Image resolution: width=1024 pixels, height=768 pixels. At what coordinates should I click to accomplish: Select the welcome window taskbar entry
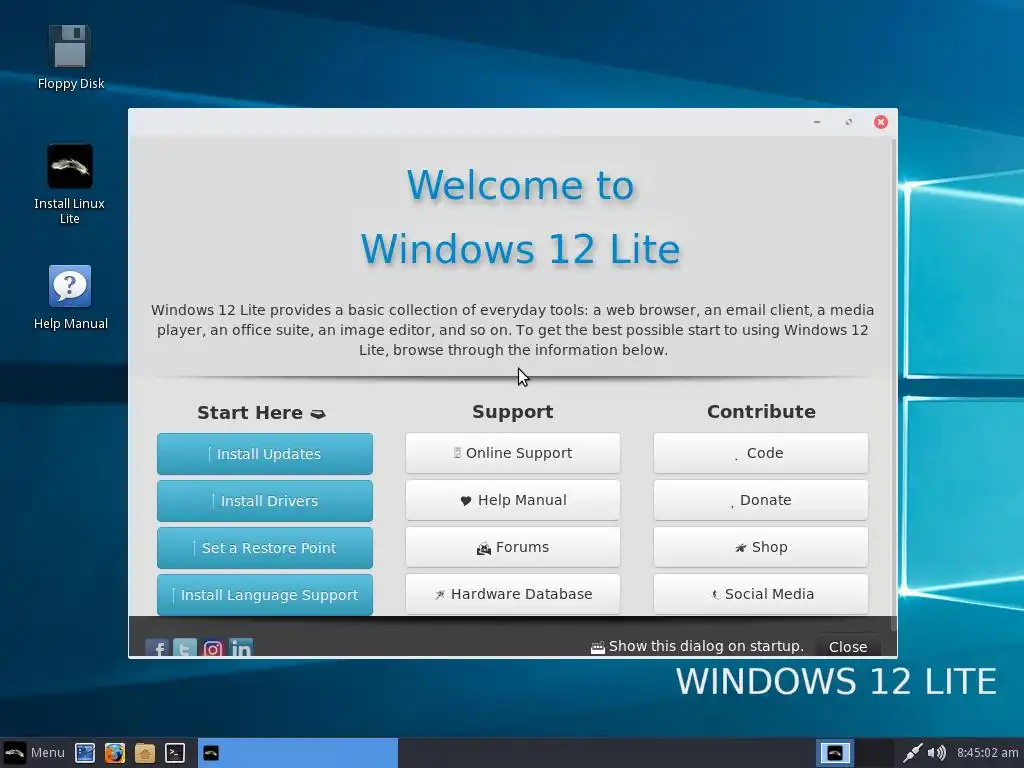tap(298, 753)
